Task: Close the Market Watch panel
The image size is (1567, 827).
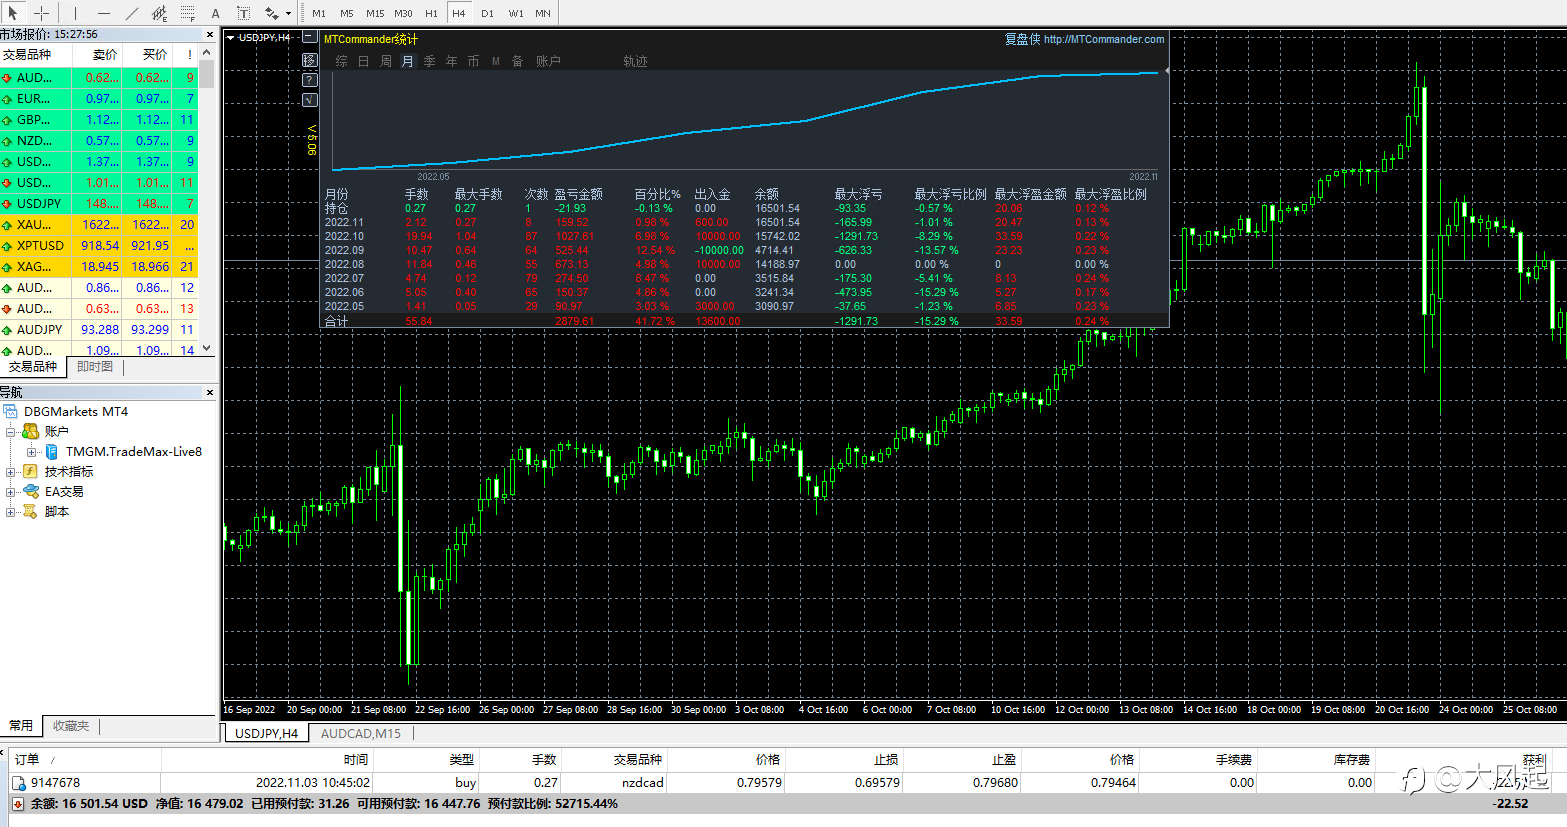Action: coord(210,34)
